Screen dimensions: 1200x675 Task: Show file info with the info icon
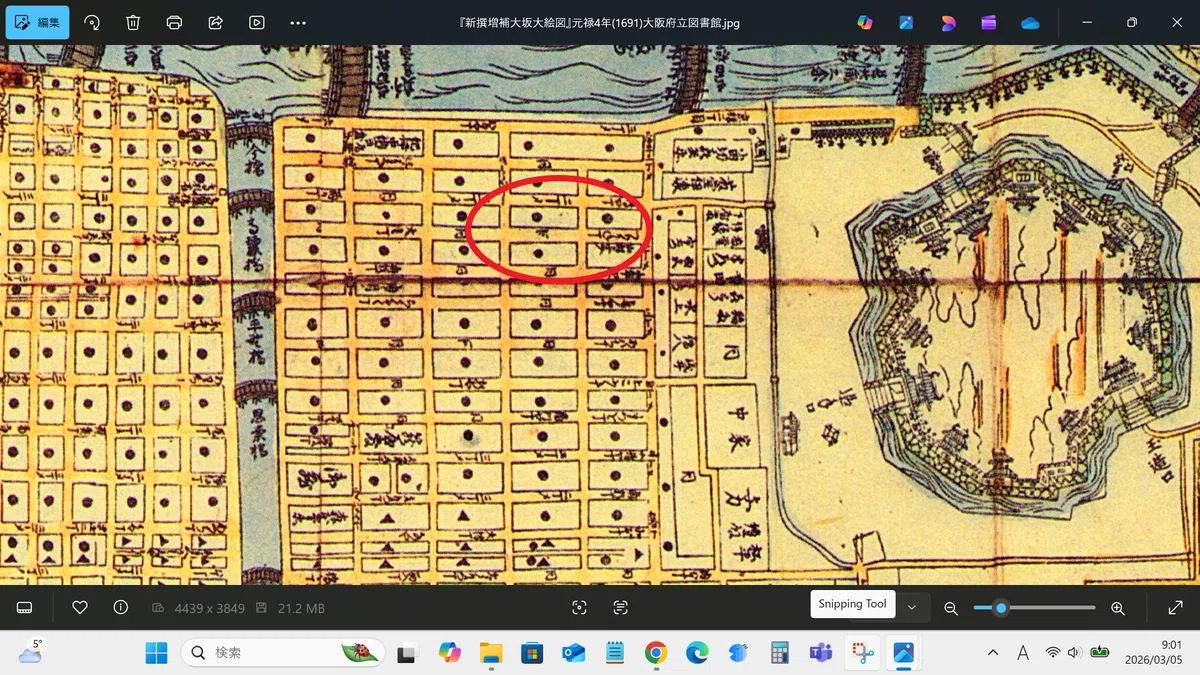click(121, 608)
